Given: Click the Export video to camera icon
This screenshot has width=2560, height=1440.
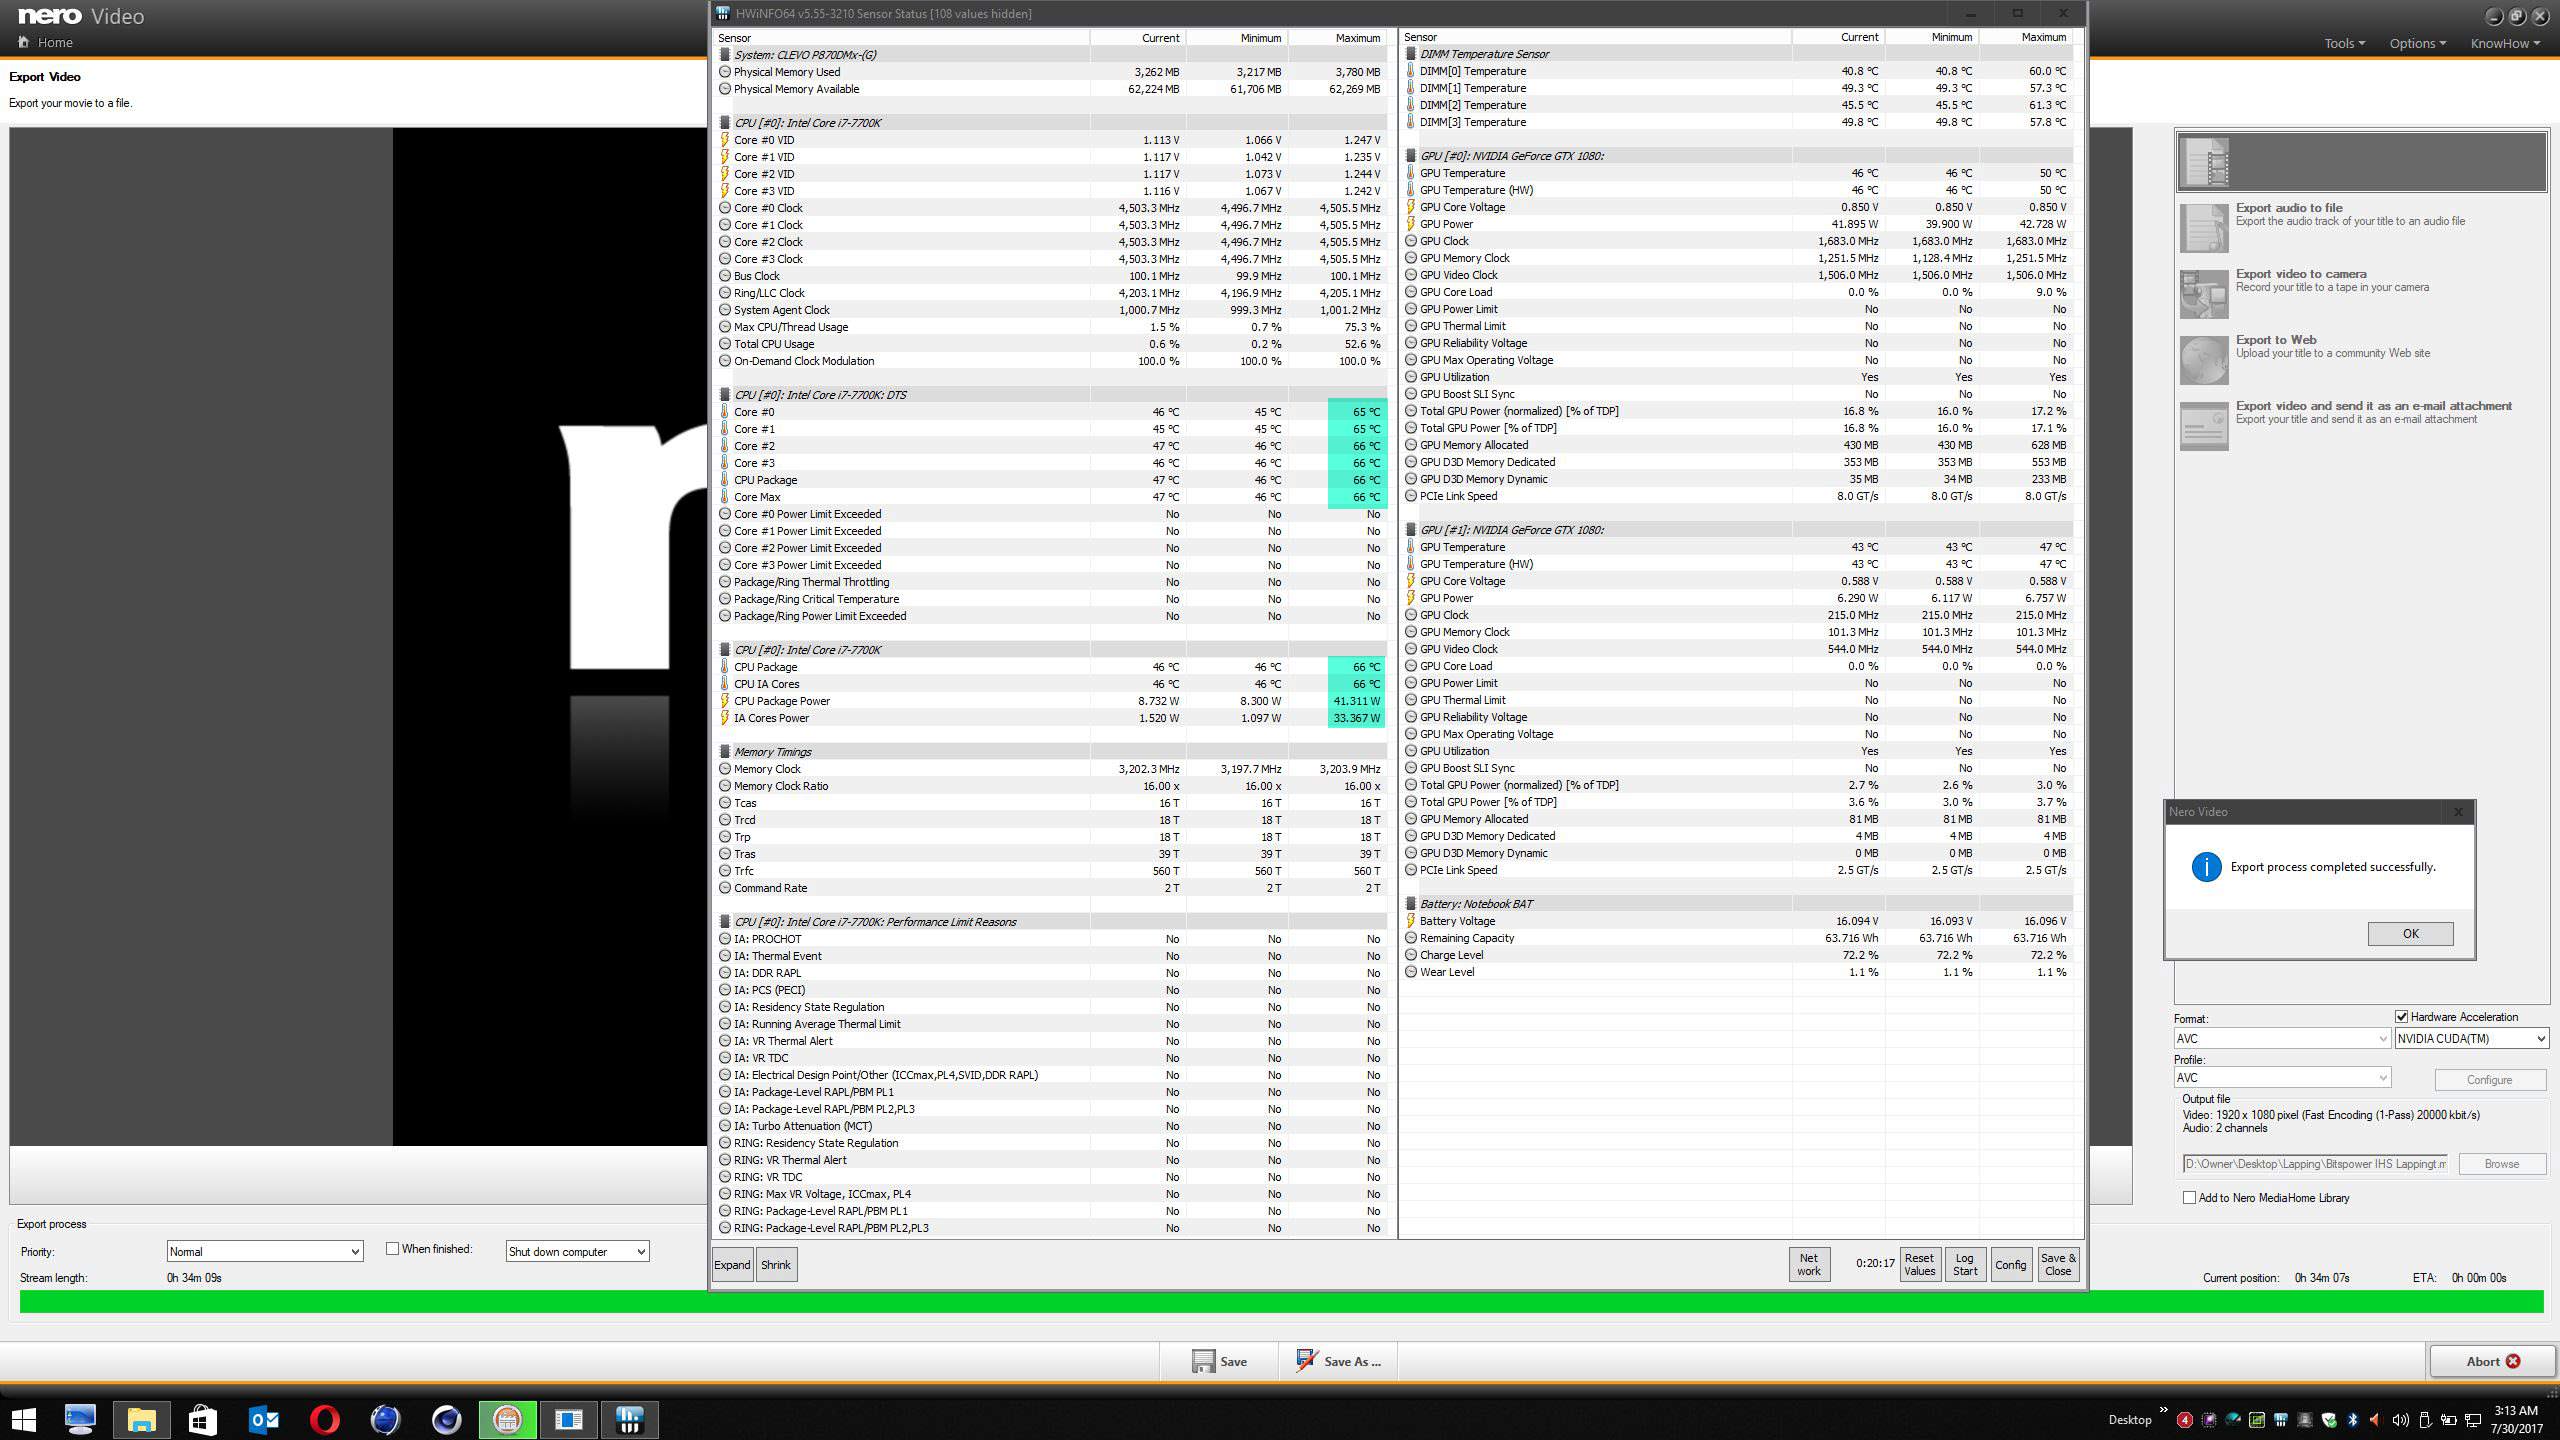Looking at the screenshot, I should pos(2204,294).
